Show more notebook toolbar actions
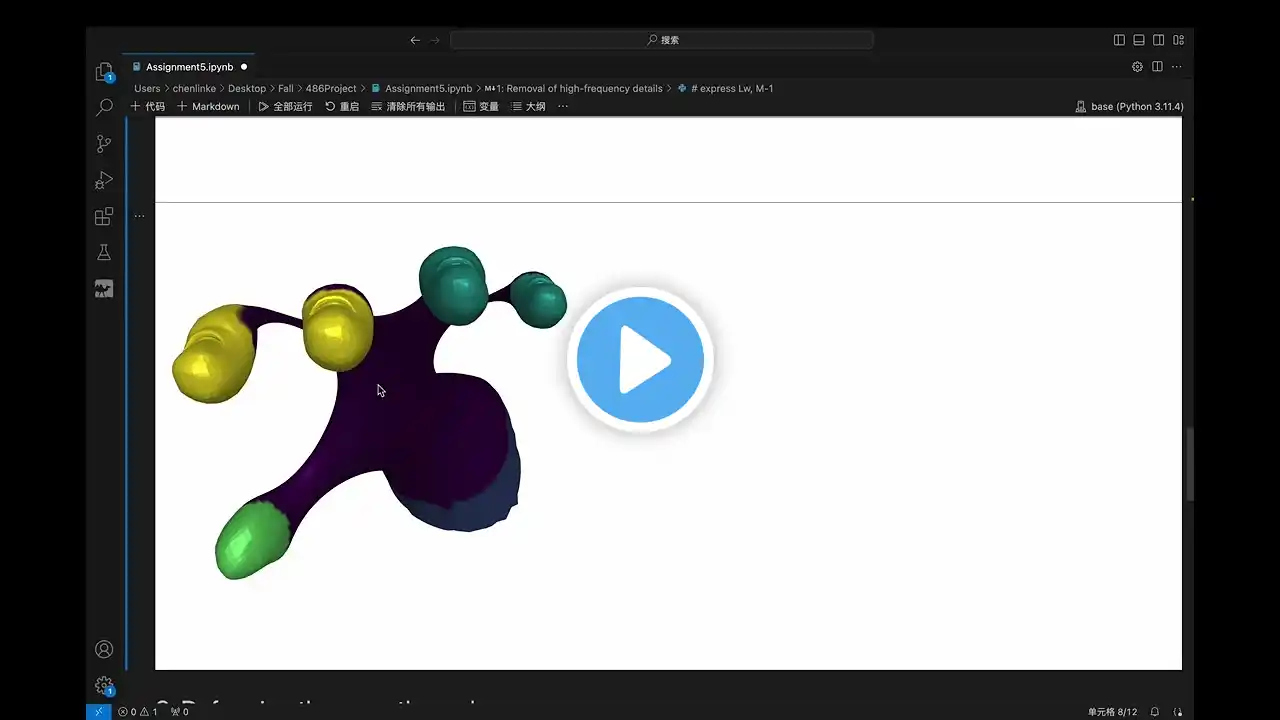 (x=563, y=106)
